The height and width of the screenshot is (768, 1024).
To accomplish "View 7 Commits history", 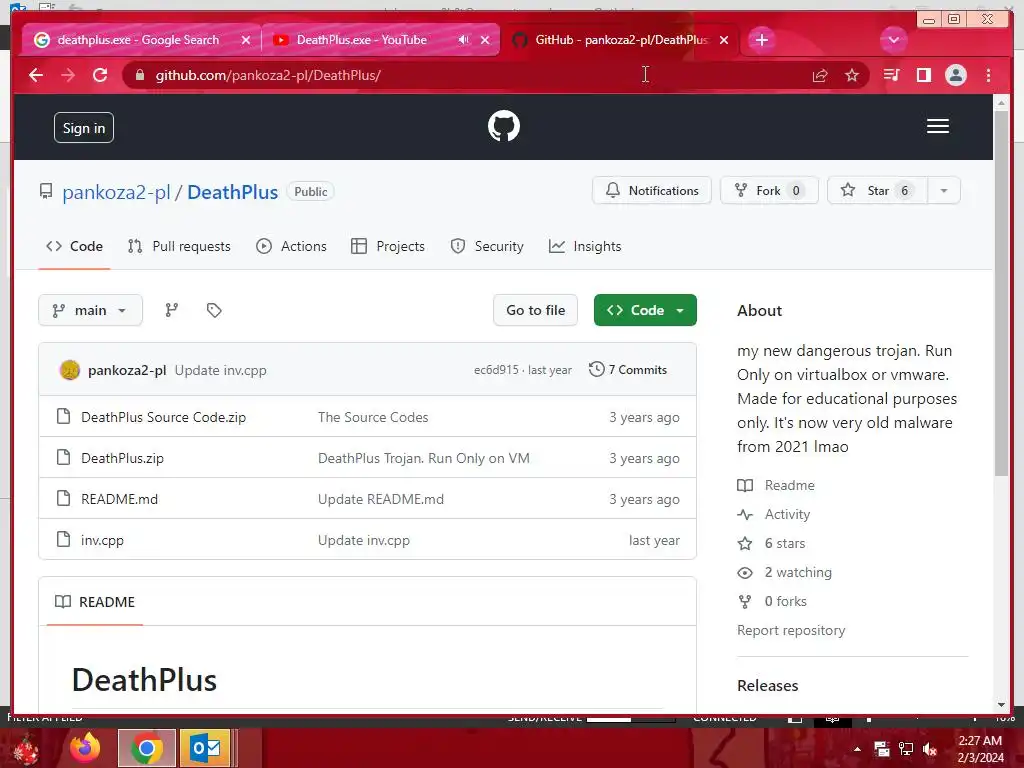I will coord(628,370).
